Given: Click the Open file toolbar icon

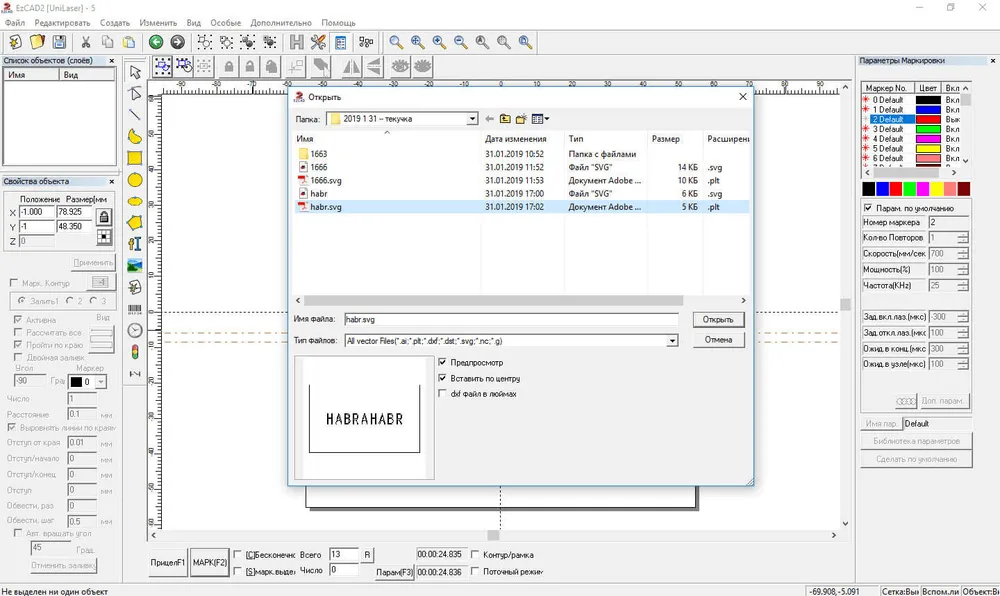Looking at the screenshot, I should [x=37, y=42].
